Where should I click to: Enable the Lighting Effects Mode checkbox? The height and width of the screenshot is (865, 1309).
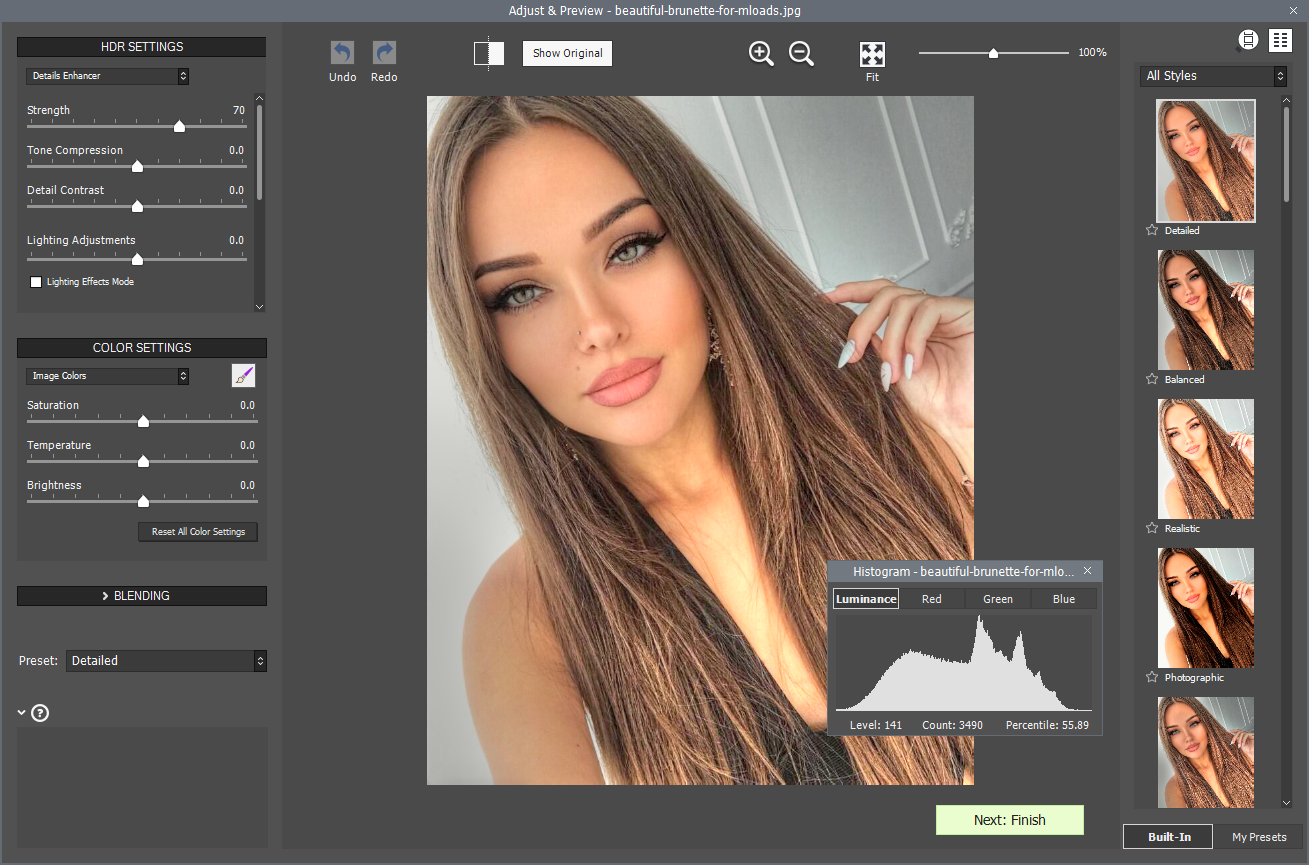36,282
